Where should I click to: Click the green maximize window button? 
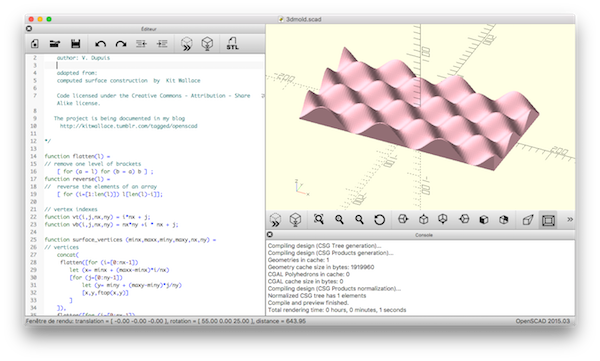click(49, 19)
